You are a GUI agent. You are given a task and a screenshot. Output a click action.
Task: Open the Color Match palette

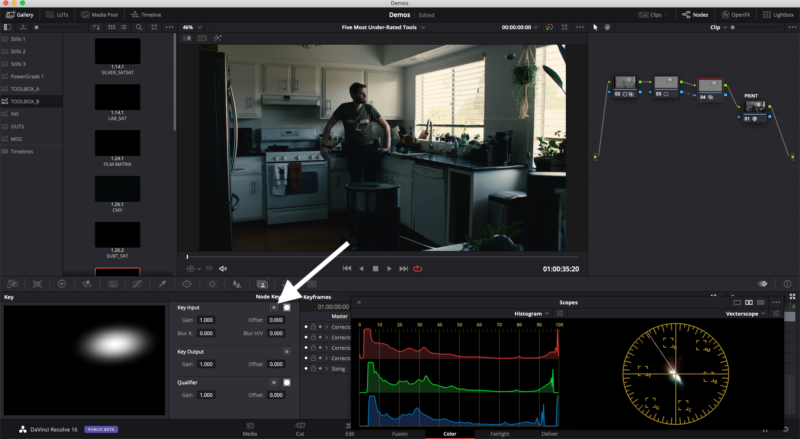coord(37,284)
